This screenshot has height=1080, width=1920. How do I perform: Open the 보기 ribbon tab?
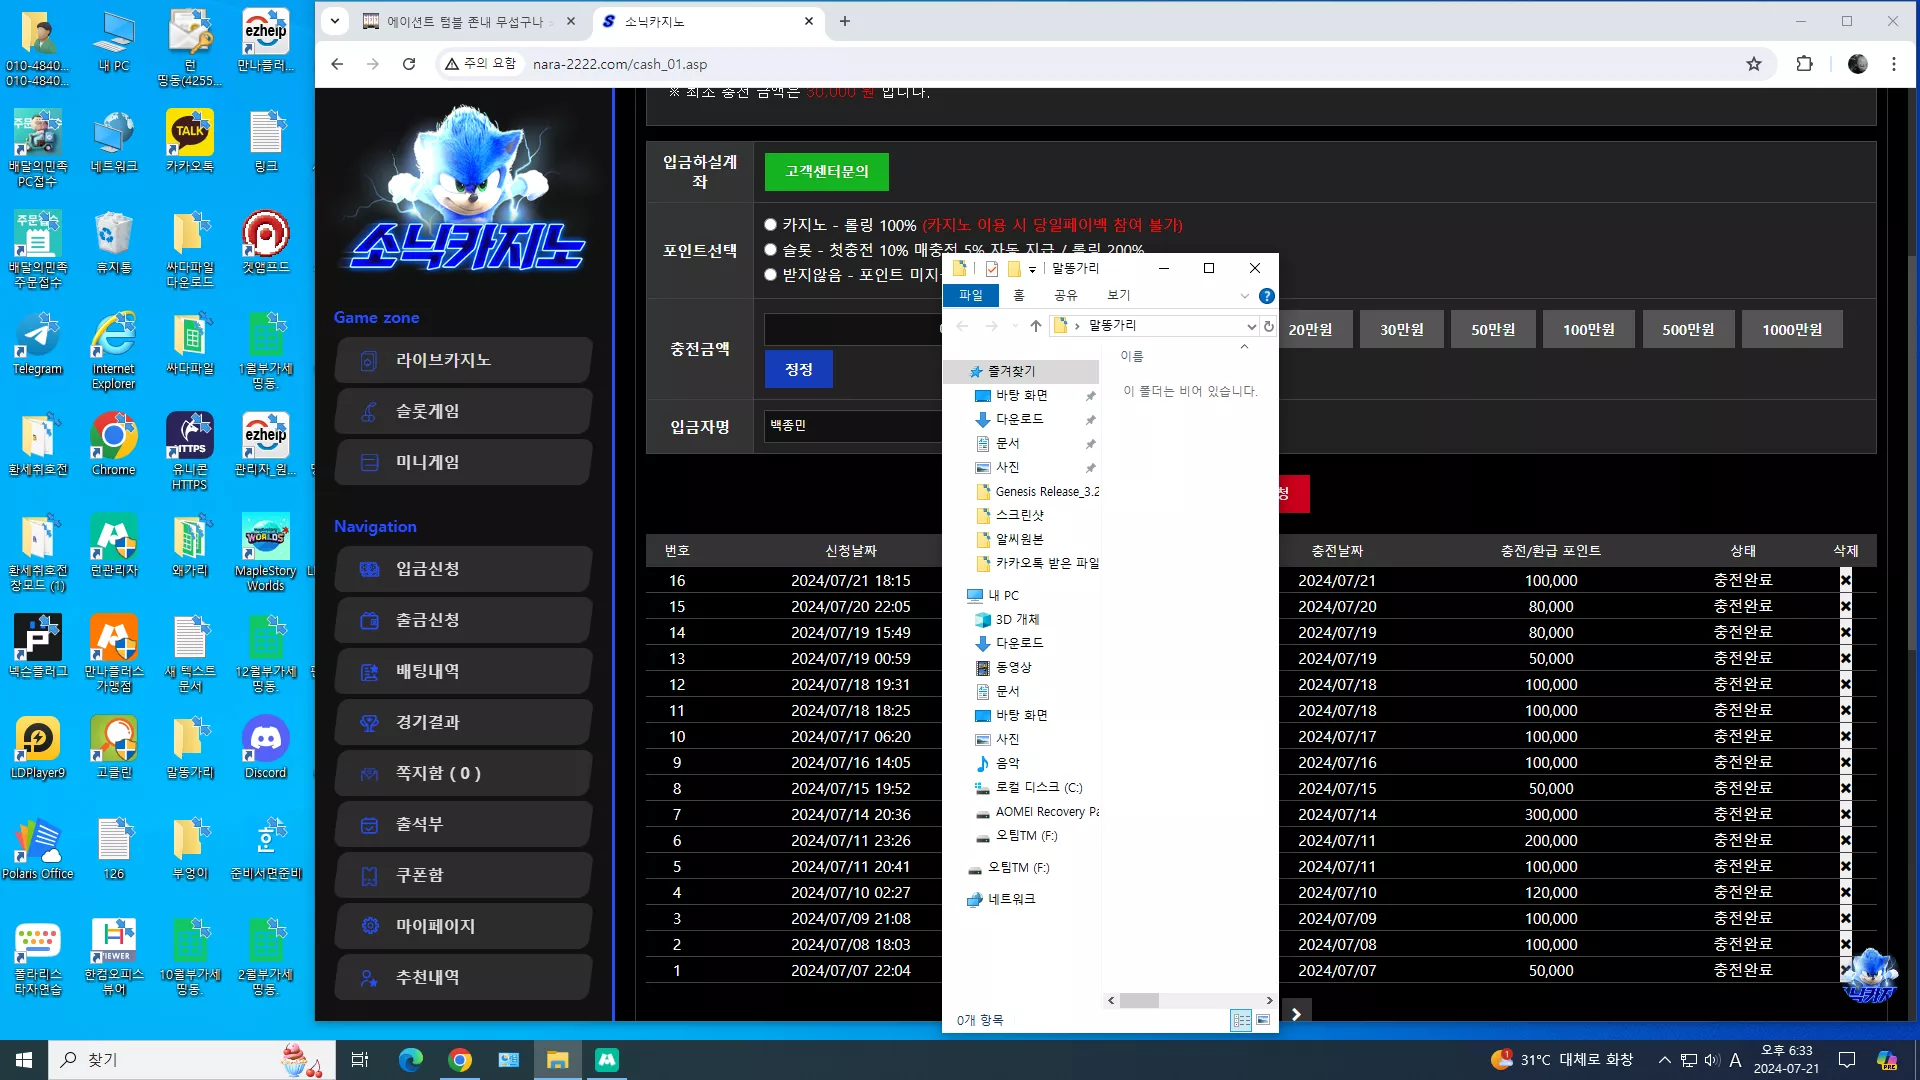[x=1118, y=296]
